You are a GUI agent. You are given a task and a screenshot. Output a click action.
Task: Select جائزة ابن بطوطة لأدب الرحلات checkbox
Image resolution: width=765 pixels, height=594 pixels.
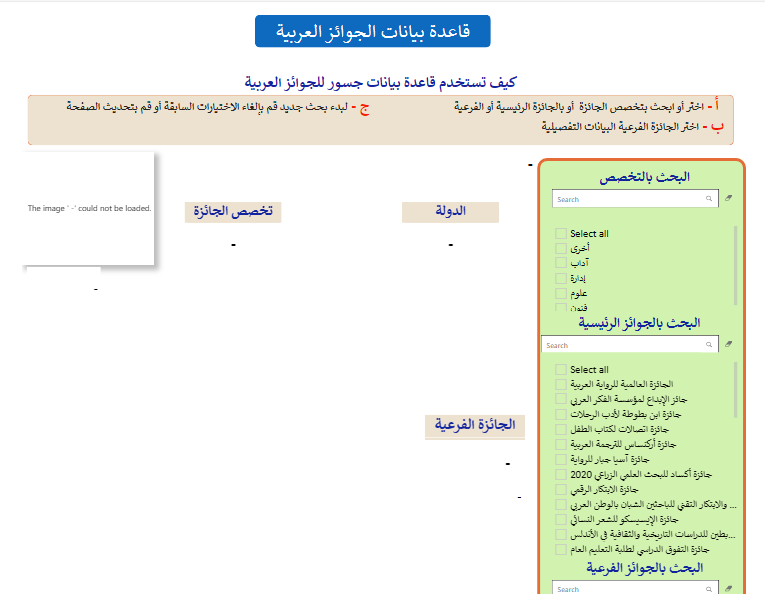click(561, 414)
